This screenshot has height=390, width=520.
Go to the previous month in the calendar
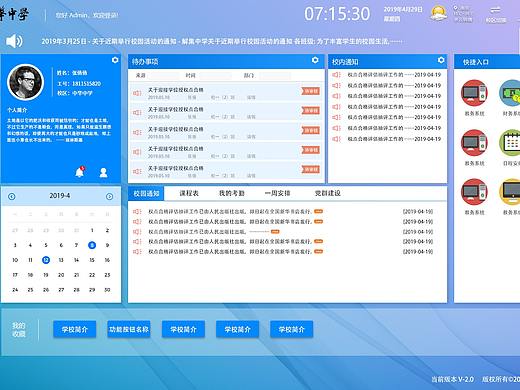coord(12,196)
